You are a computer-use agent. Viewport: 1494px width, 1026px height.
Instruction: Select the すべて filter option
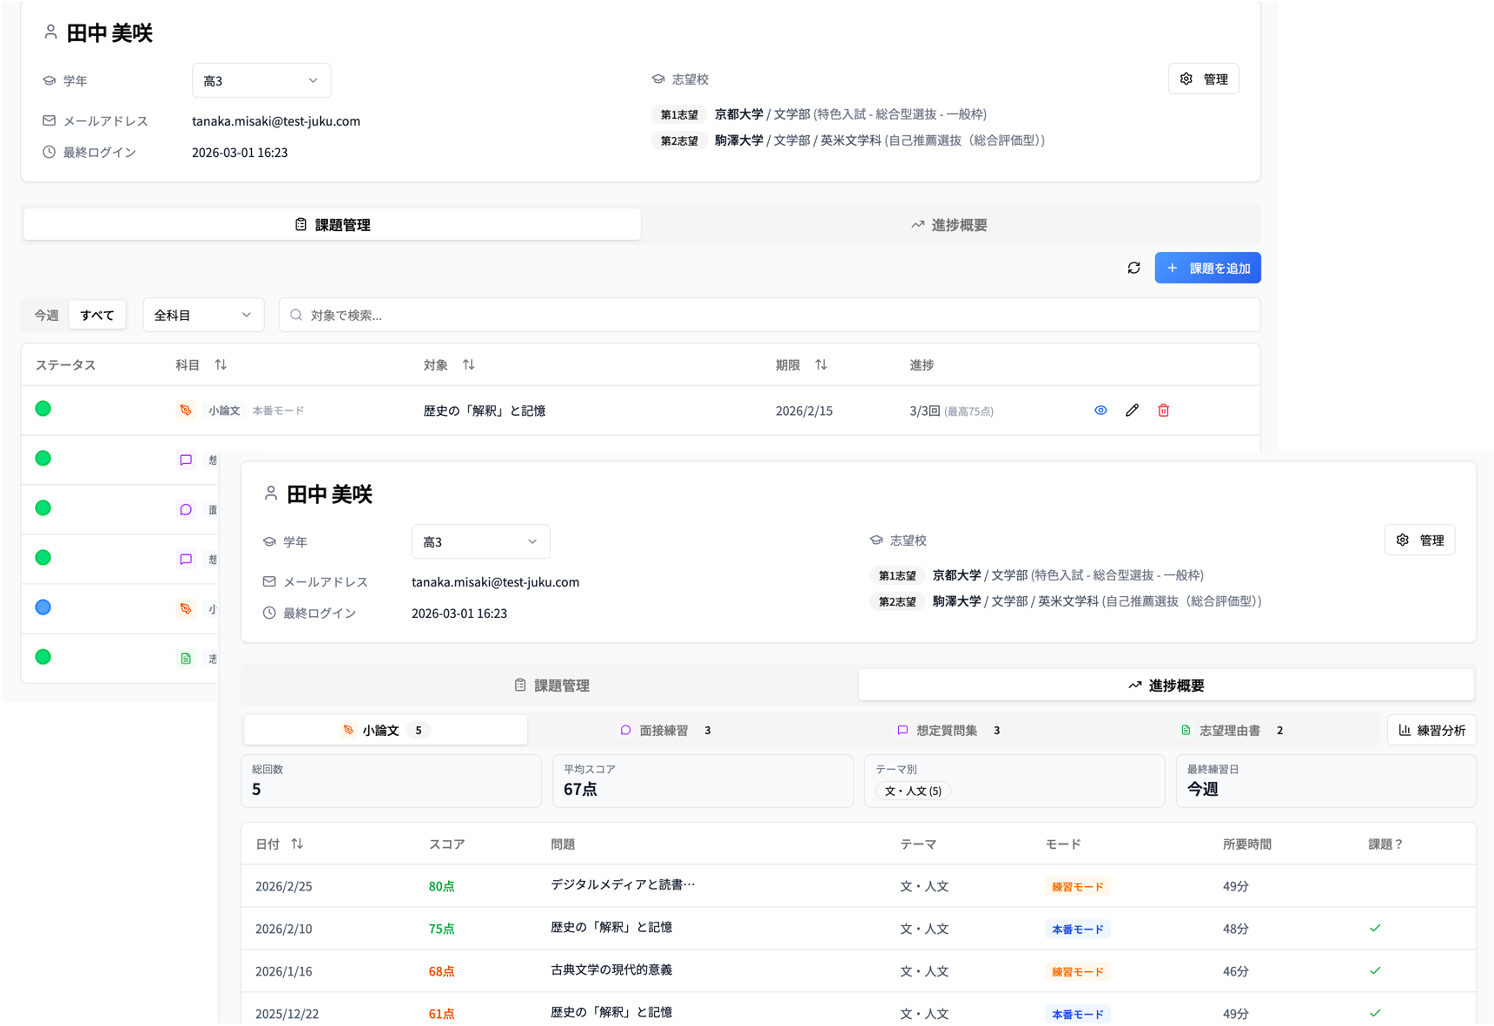(97, 315)
